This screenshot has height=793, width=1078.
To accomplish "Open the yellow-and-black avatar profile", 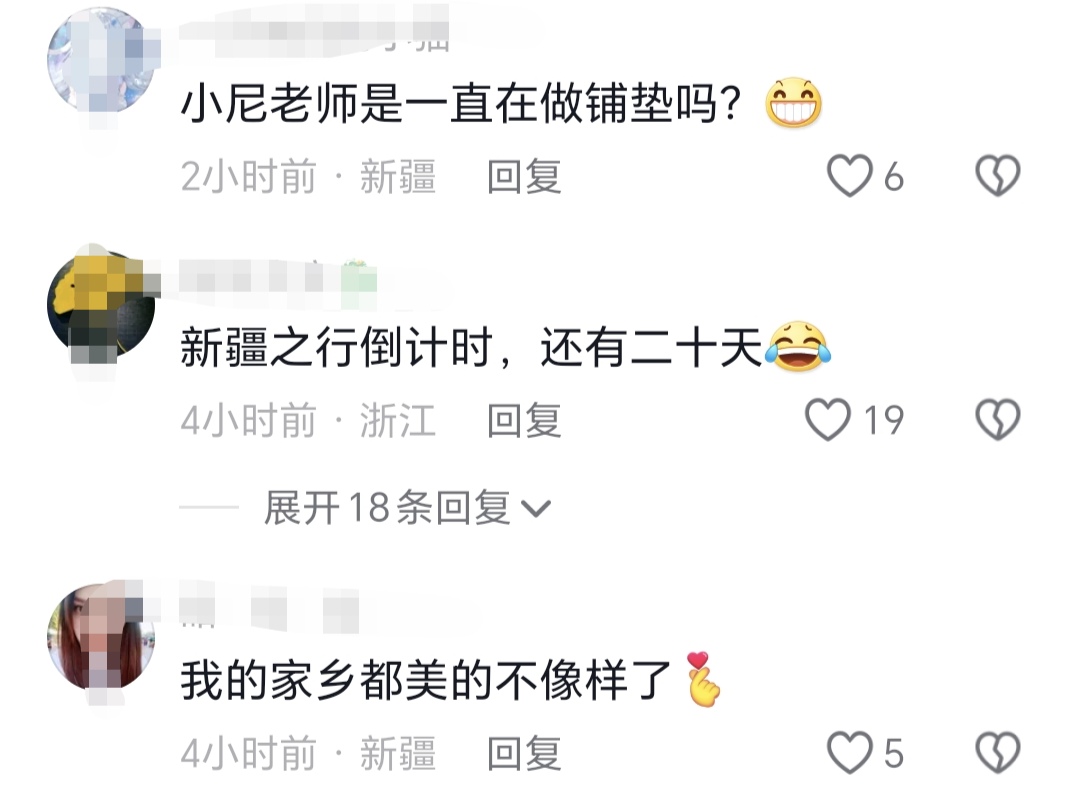I will coord(101,304).
